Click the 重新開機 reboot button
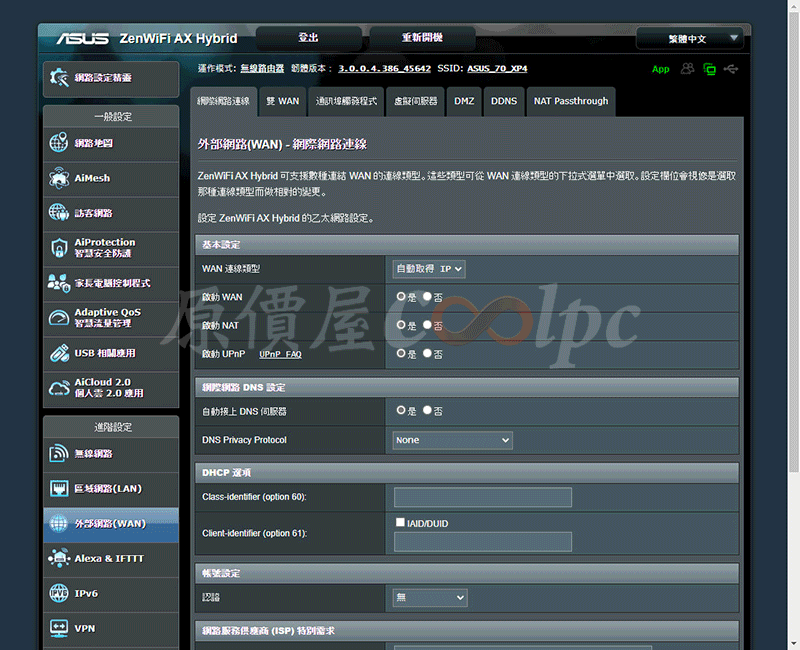 [422, 38]
